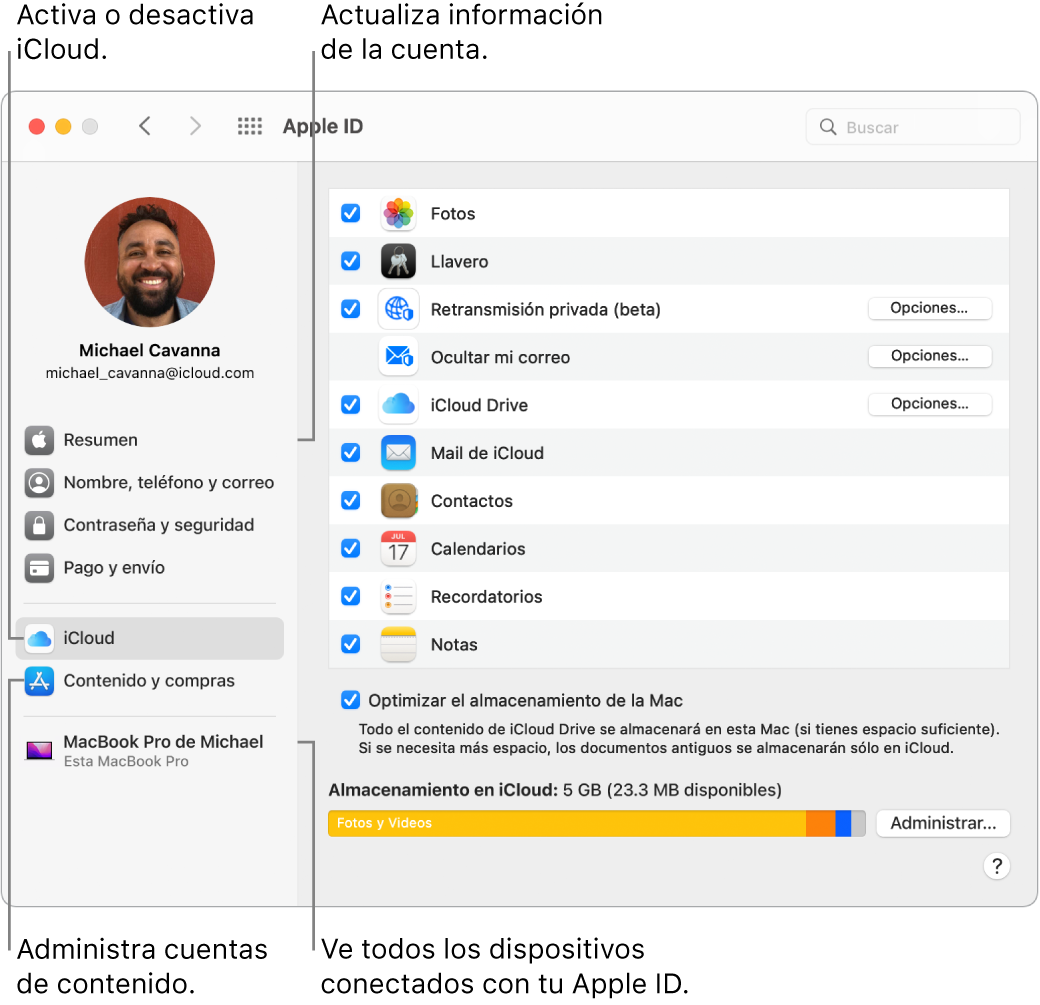The width and height of the screenshot is (1040, 1005).
Task: Disable the Notas checkbox
Action: [351, 644]
